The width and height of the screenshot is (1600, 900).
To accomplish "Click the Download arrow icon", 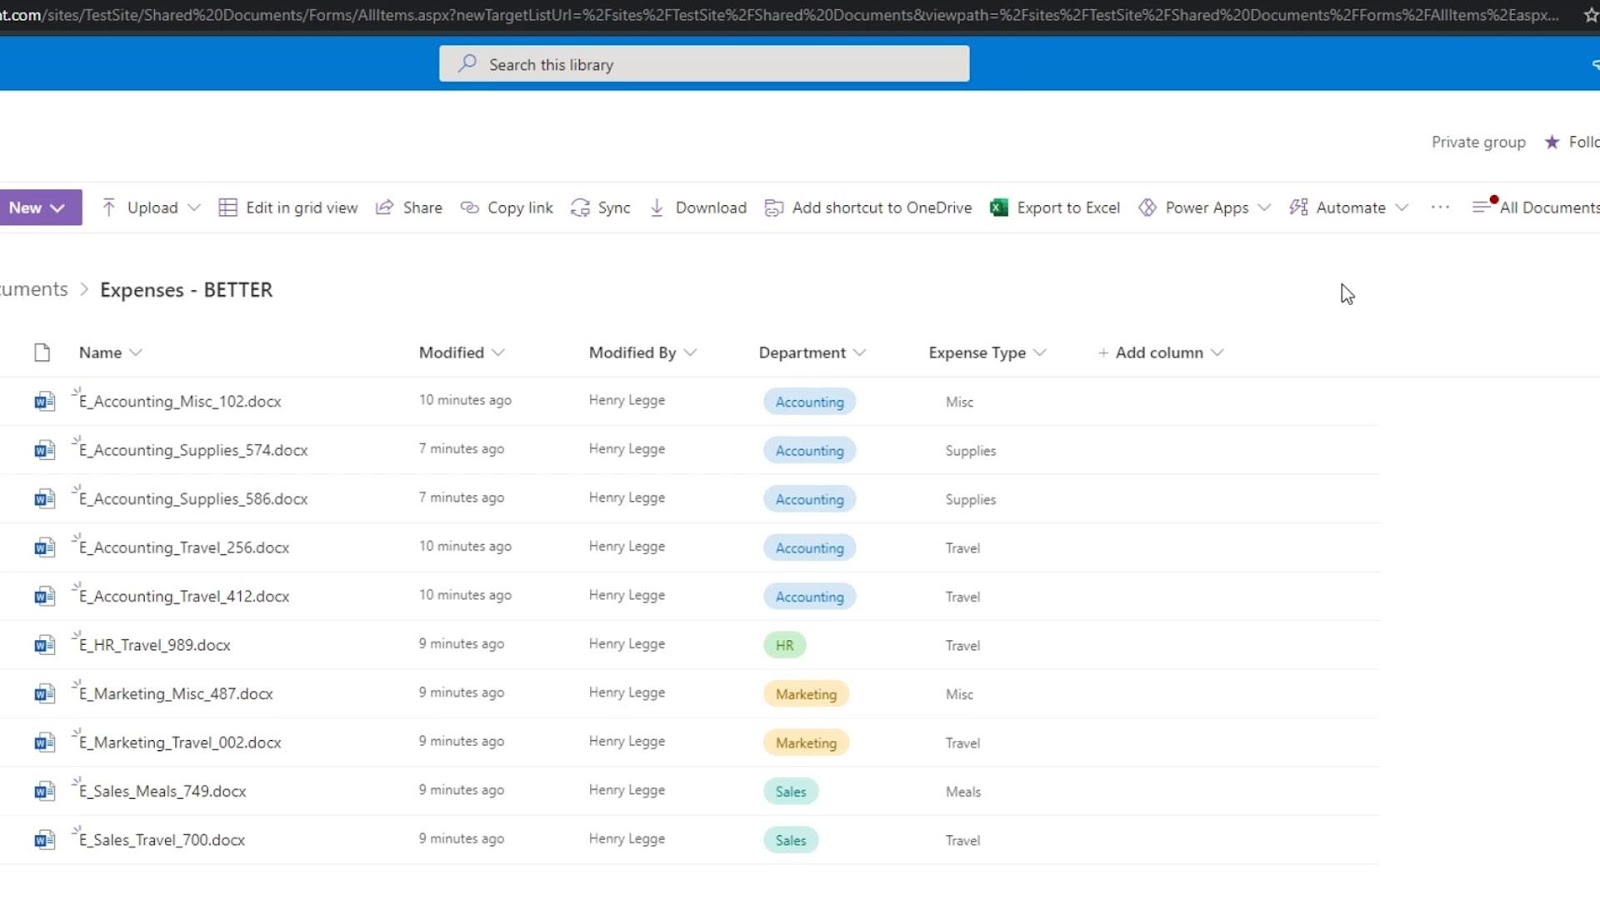I will 657,207.
